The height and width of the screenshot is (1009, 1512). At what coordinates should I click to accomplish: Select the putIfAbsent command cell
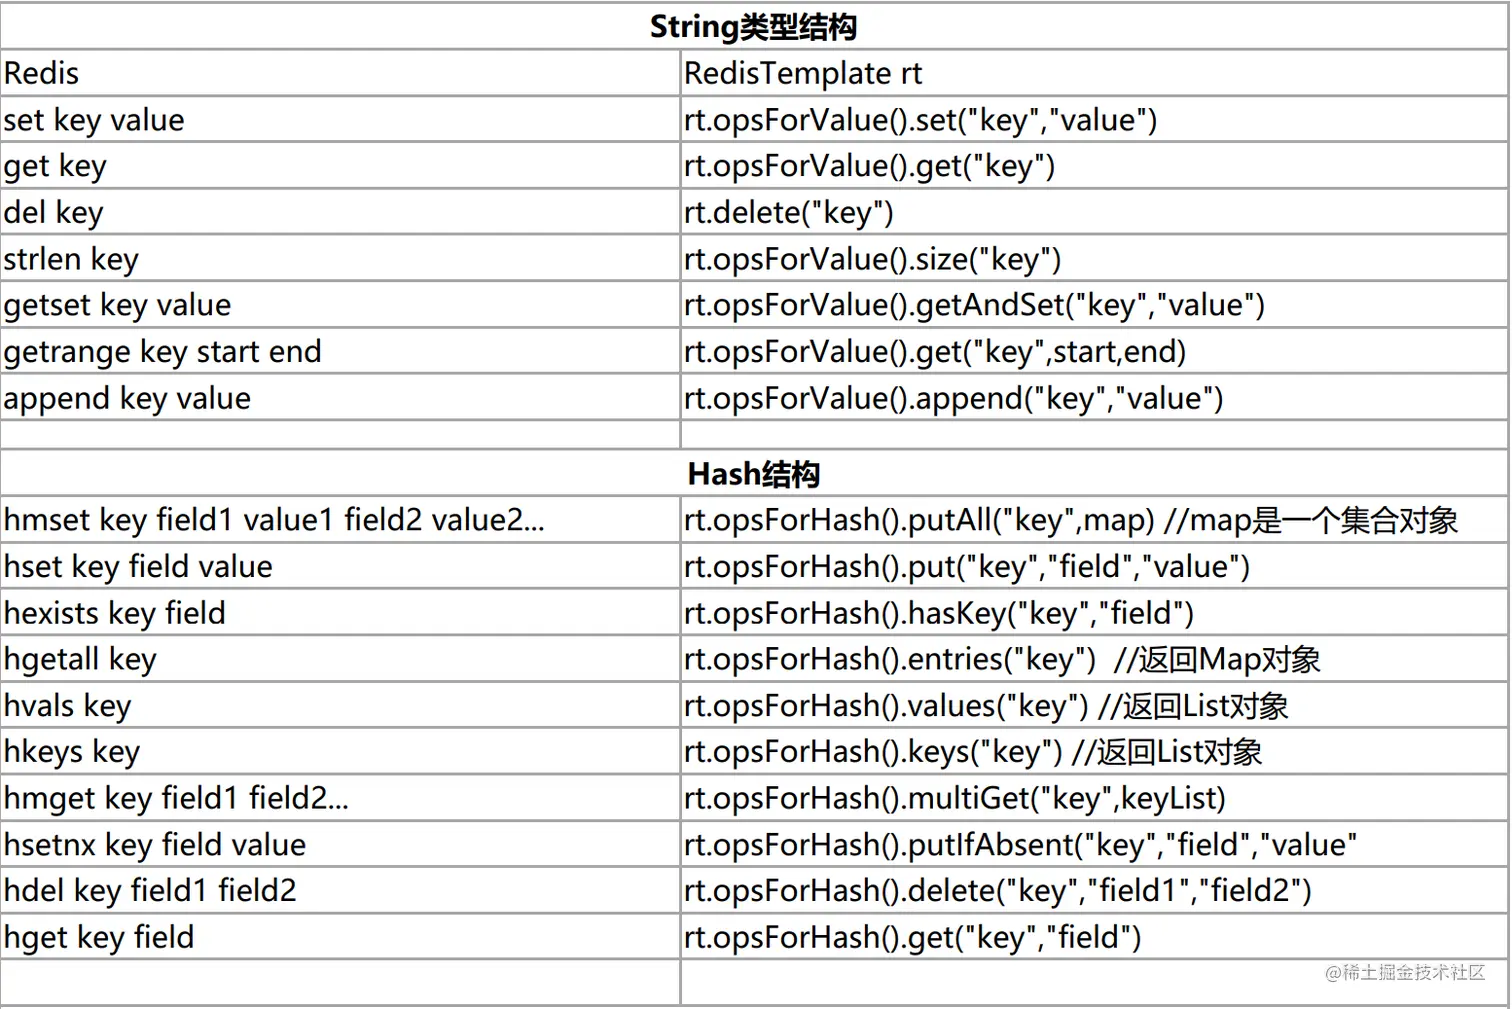[x=1093, y=845]
